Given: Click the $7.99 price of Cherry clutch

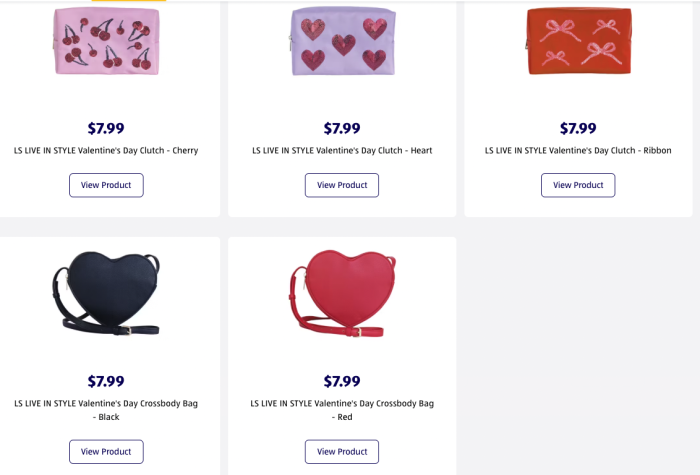Looking at the screenshot, I should 106,128.
